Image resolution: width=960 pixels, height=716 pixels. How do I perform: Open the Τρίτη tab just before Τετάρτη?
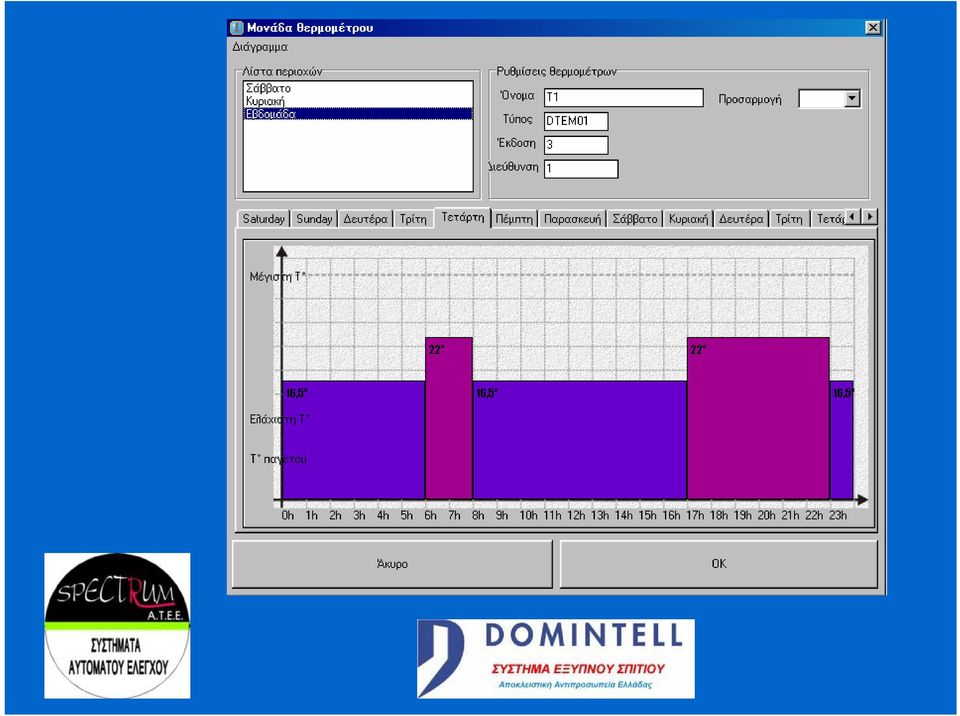413,219
